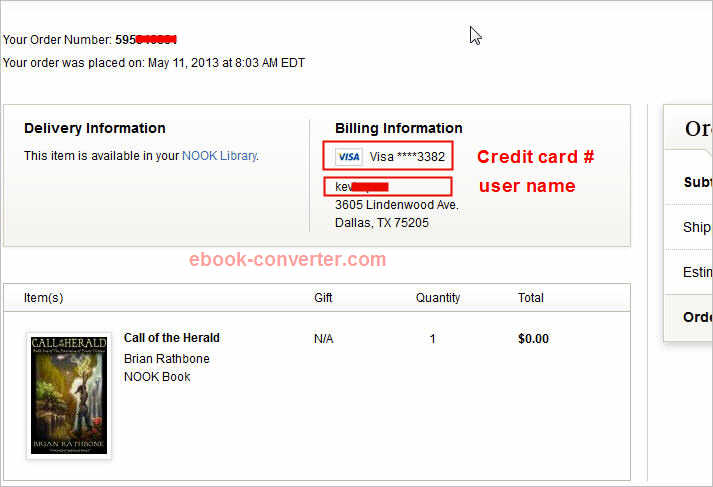Open the Call of the Herald title
Image resolution: width=713 pixels, height=487 pixels.
click(171, 338)
